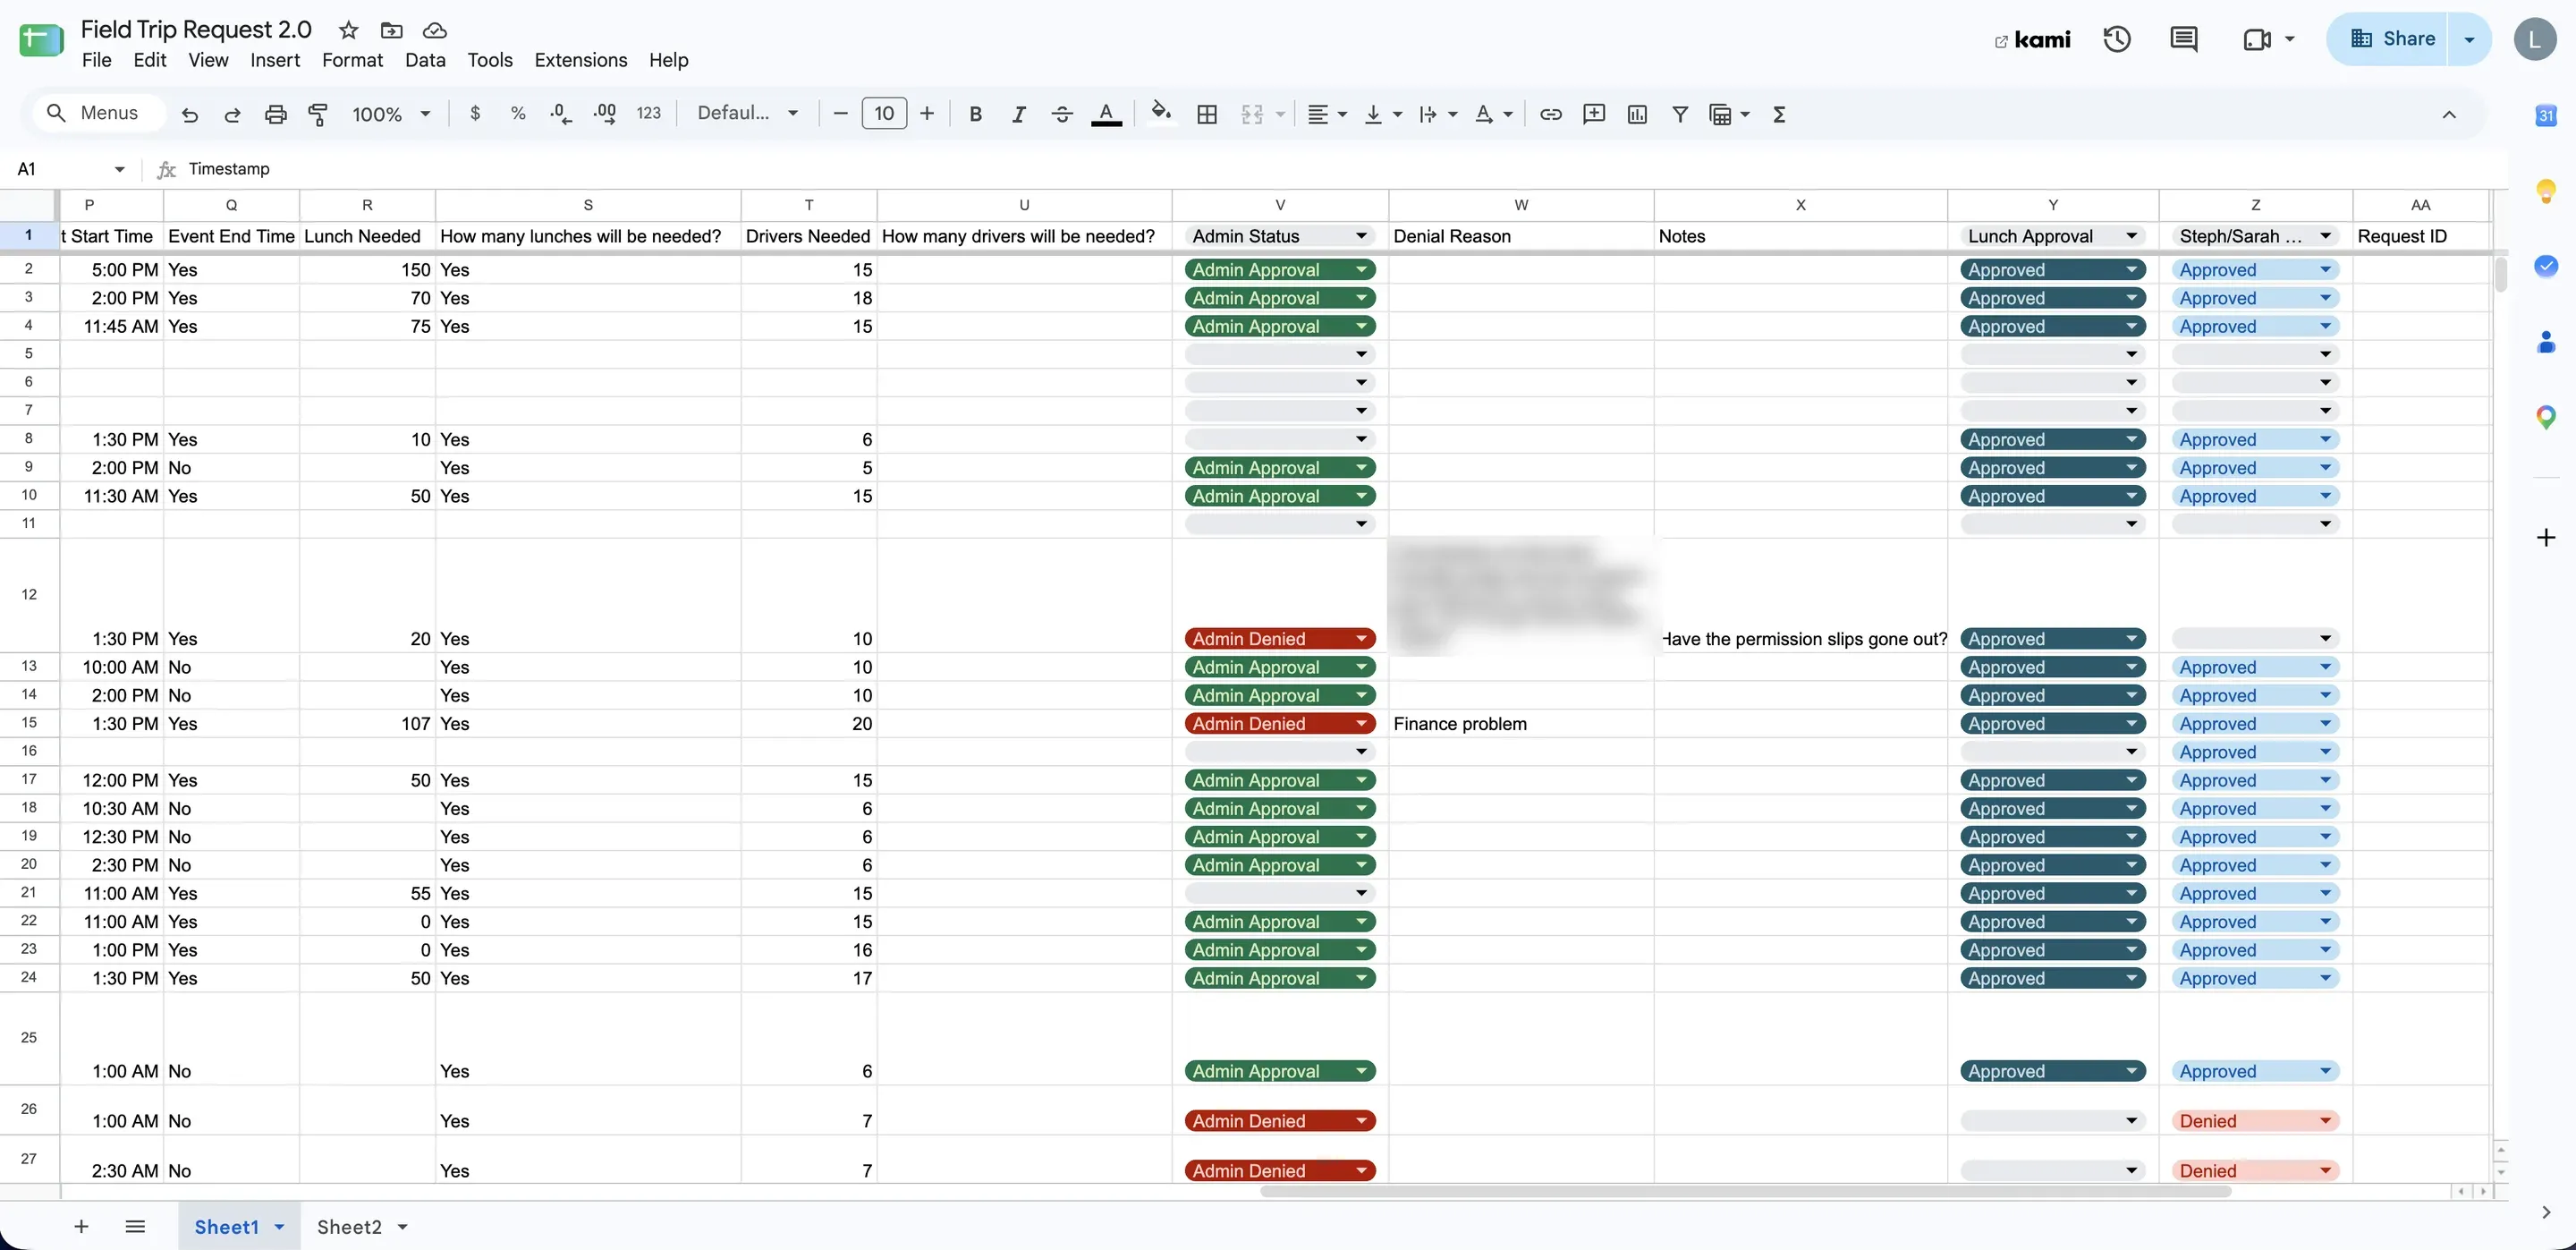Open version history clock icon
Image resolution: width=2576 pixels, height=1250 pixels.
2116,39
